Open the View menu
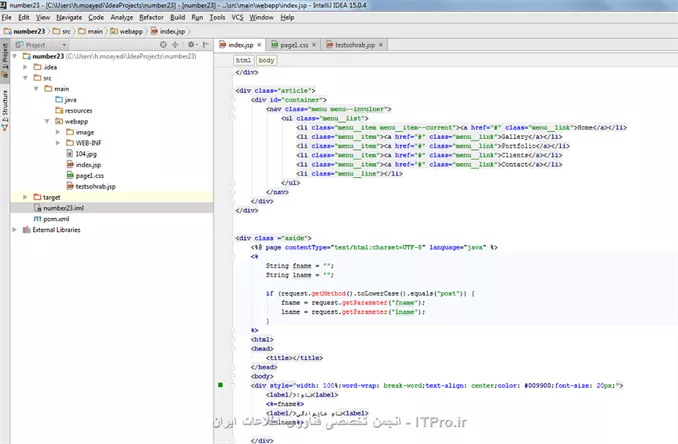This screenshot has height=444, width=678. pyautogui.click(x=43, y=17)
